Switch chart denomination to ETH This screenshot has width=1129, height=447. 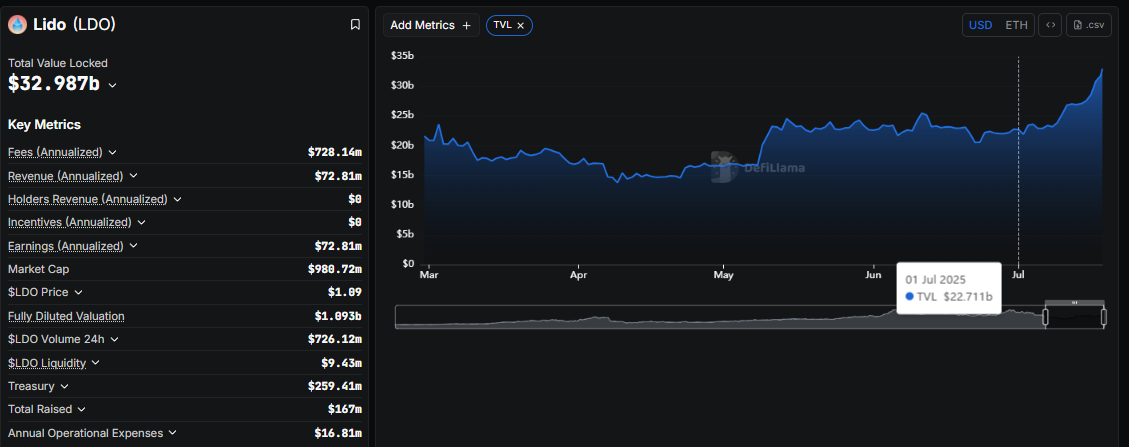pyautogui.click(x=1017, y=25)
